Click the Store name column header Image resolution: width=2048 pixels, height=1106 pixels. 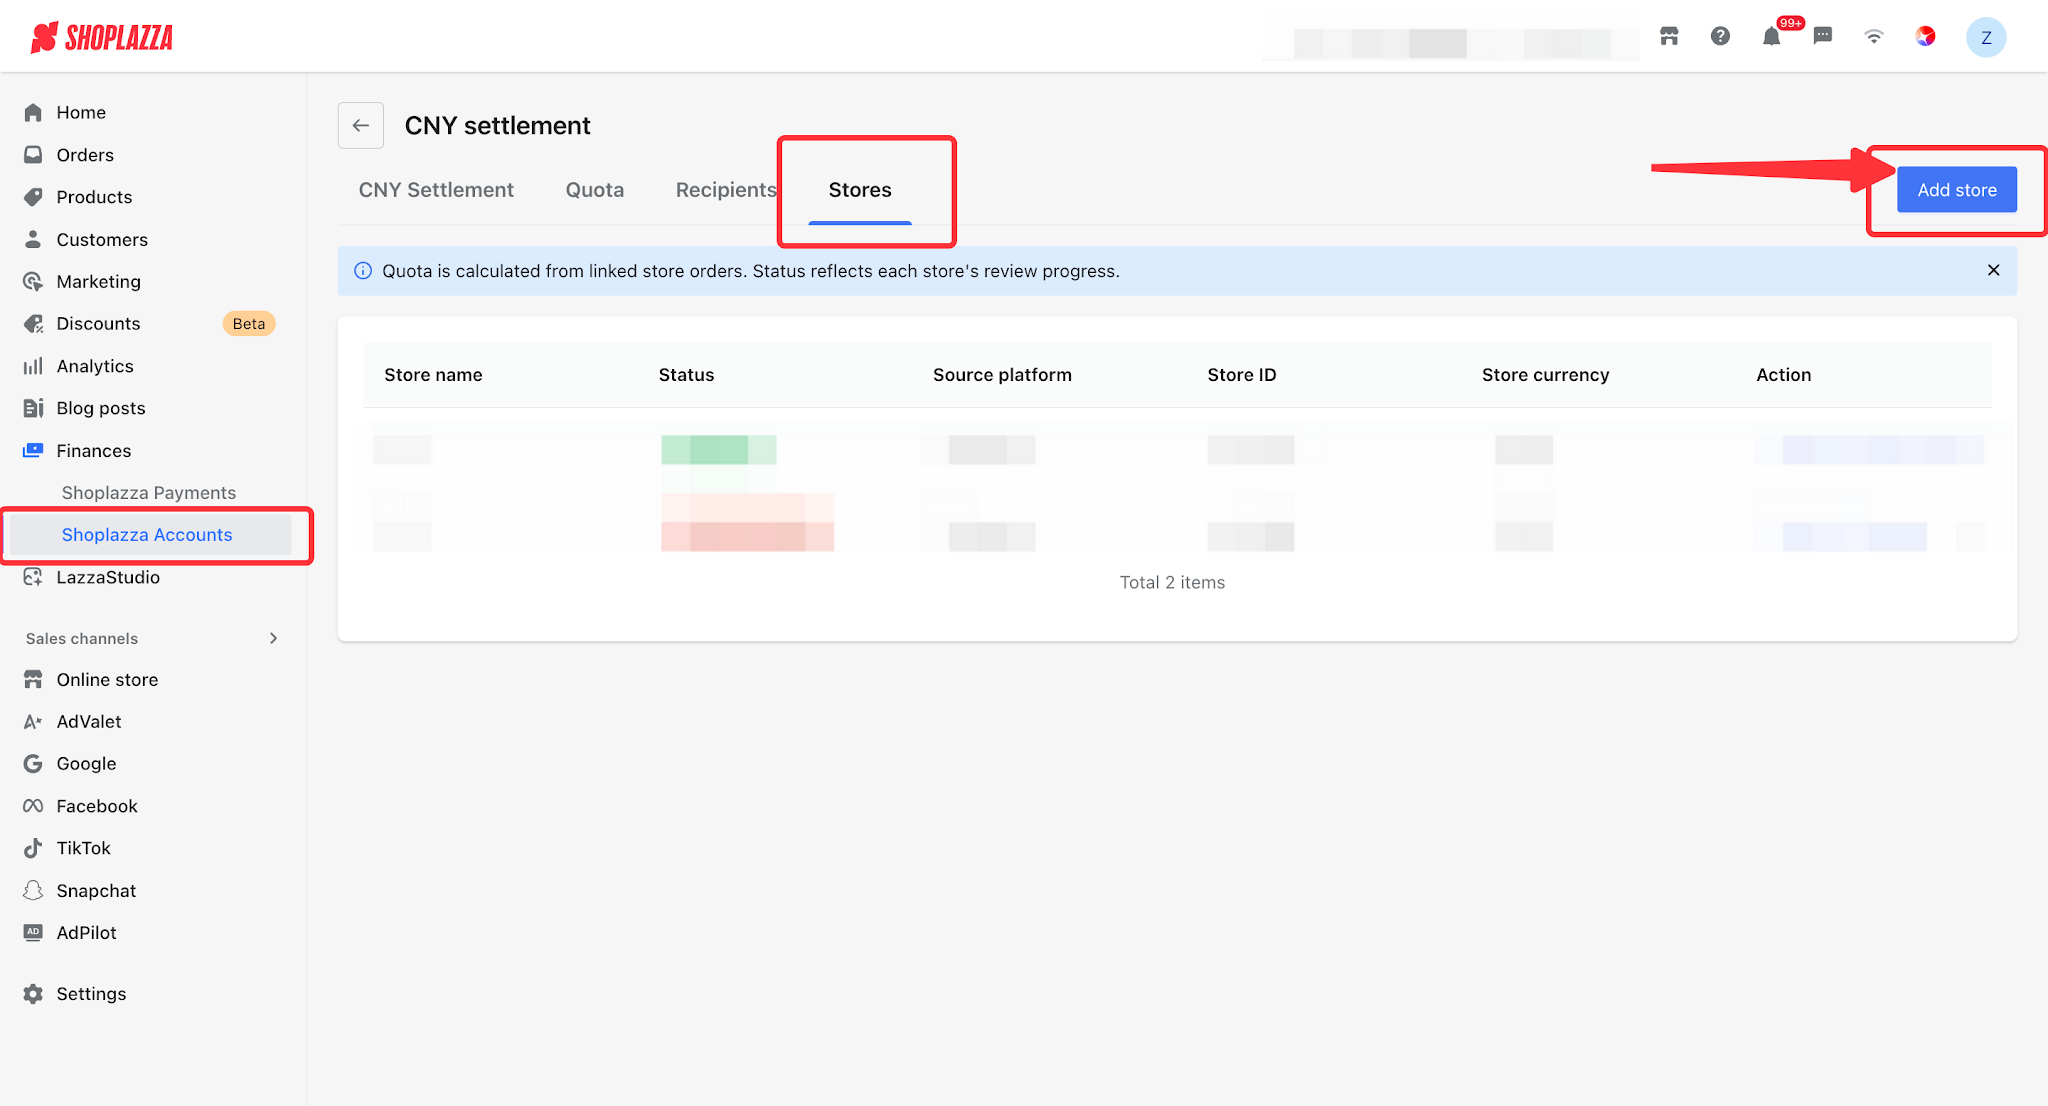[x=433, y=375]
